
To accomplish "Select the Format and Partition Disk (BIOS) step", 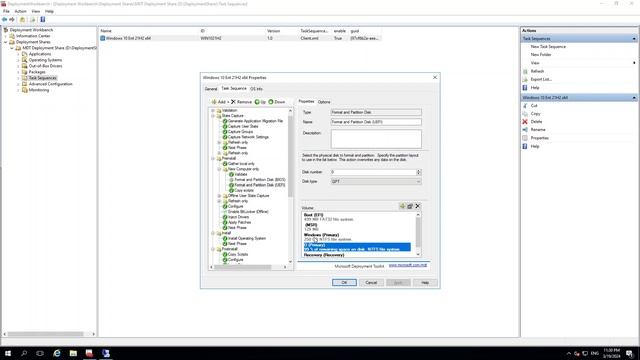I will pos(260,180).
